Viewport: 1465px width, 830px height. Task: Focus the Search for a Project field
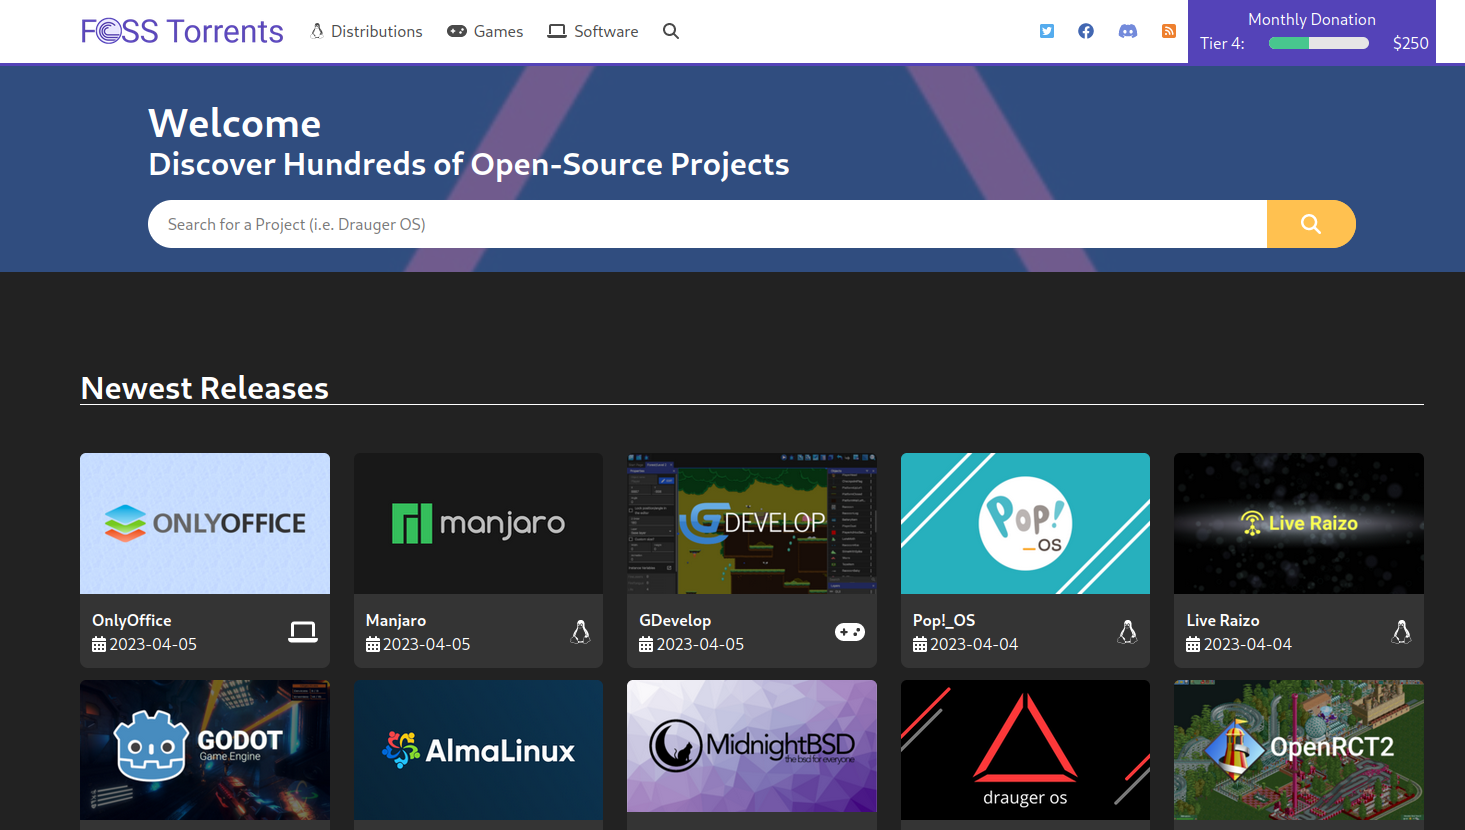click(x=706, y=224)
